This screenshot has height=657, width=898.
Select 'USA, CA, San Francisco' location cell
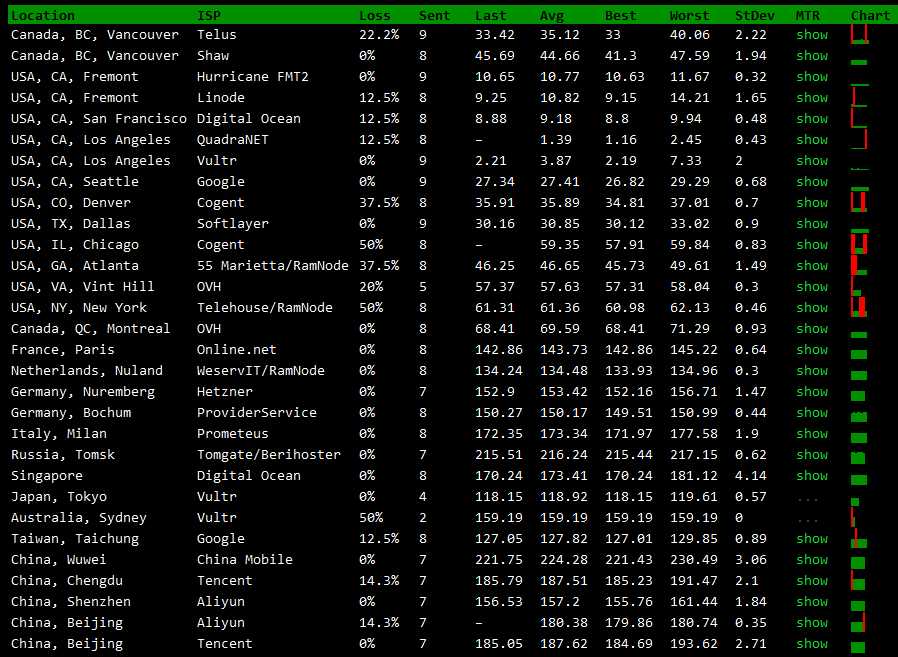(x=99, y=119)
